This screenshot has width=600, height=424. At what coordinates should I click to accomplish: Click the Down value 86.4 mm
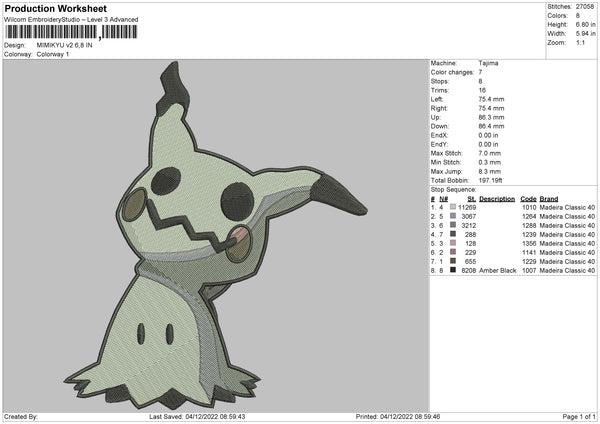491,126
